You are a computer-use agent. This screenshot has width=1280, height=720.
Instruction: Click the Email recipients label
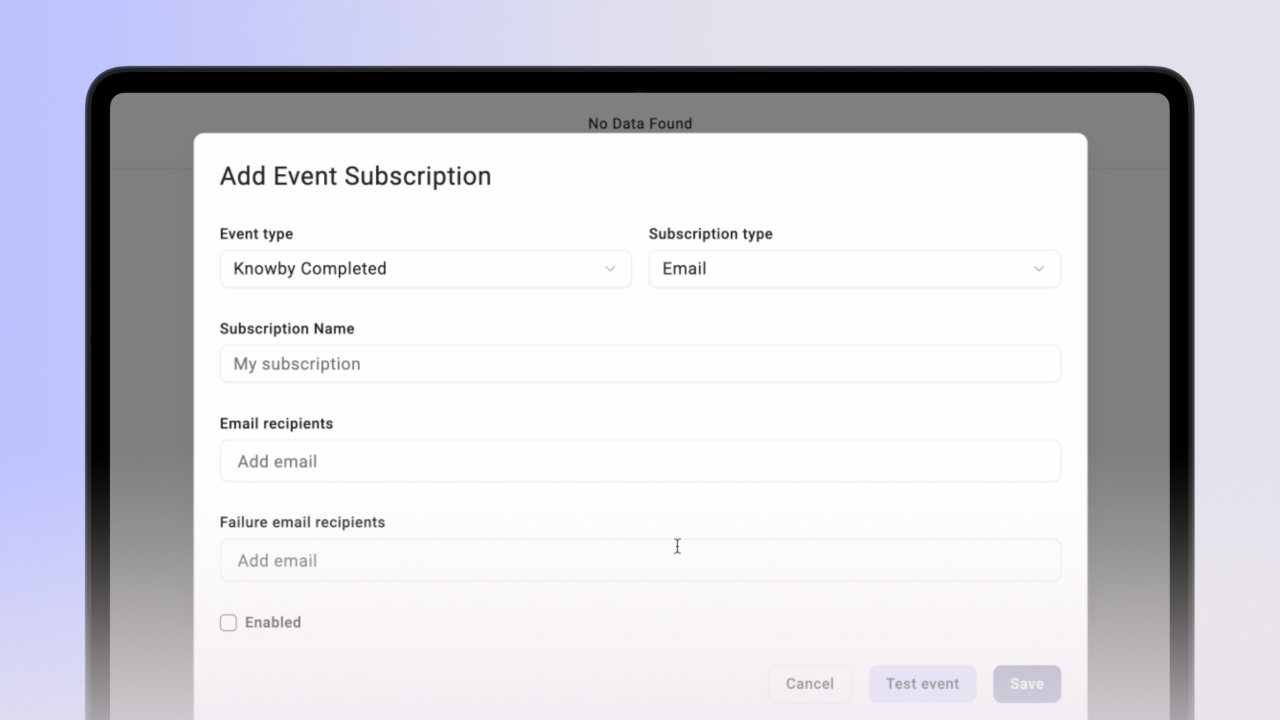pyautogui.click(x=276, y=424)
